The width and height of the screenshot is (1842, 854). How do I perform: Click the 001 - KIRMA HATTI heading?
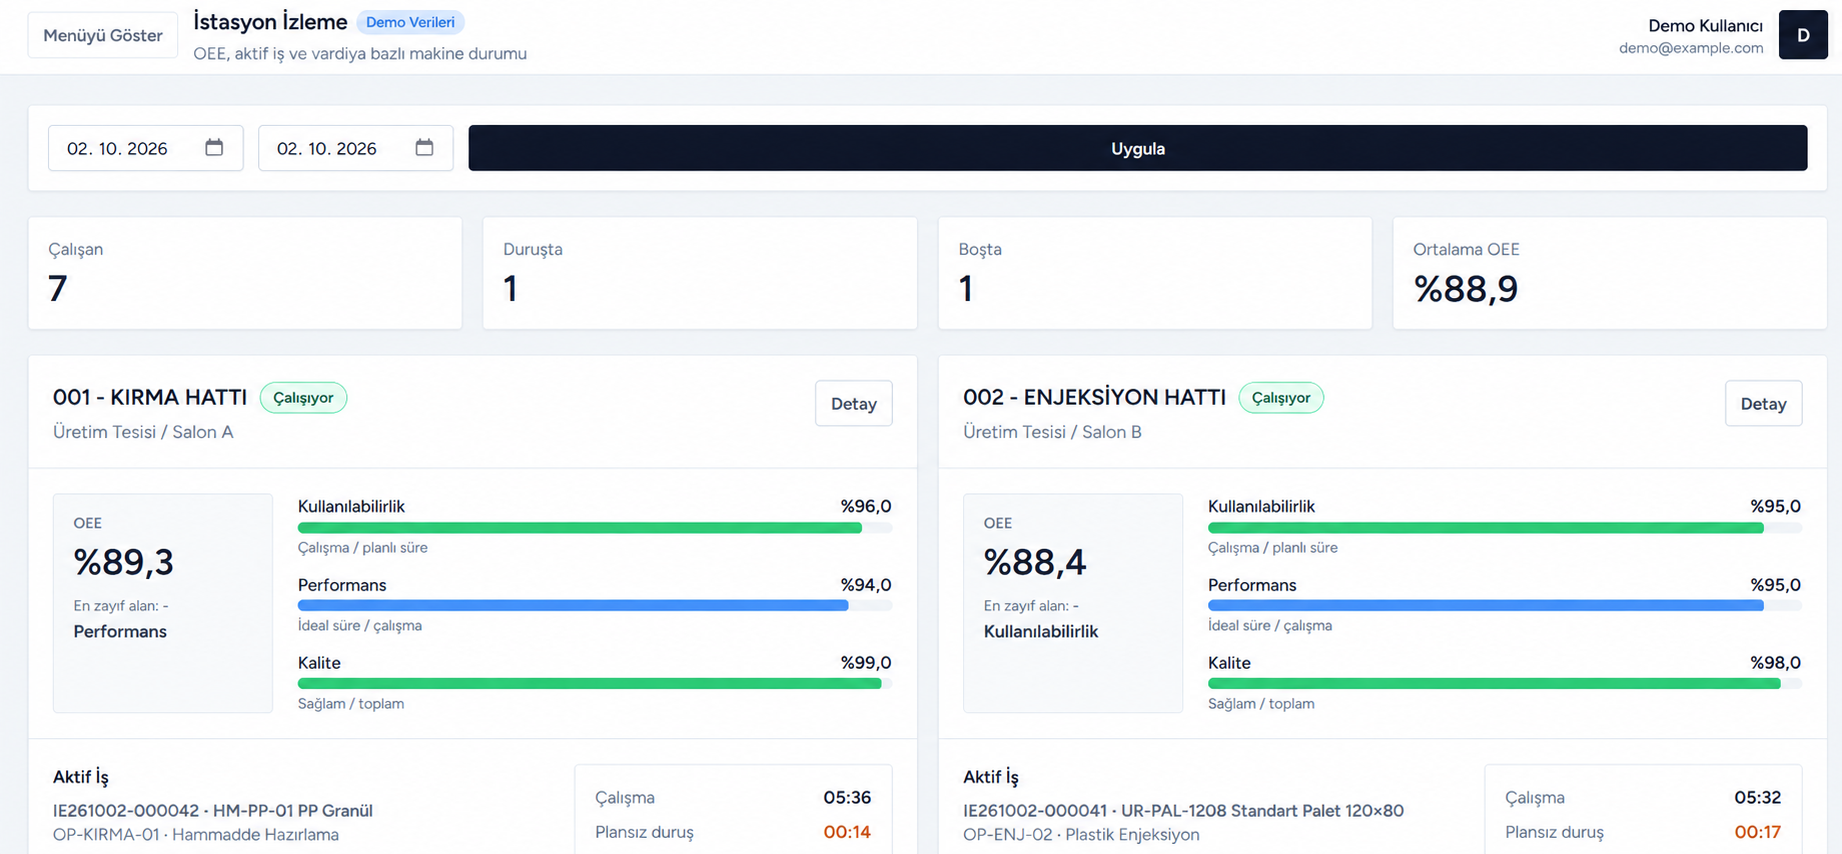click(150, 397)
